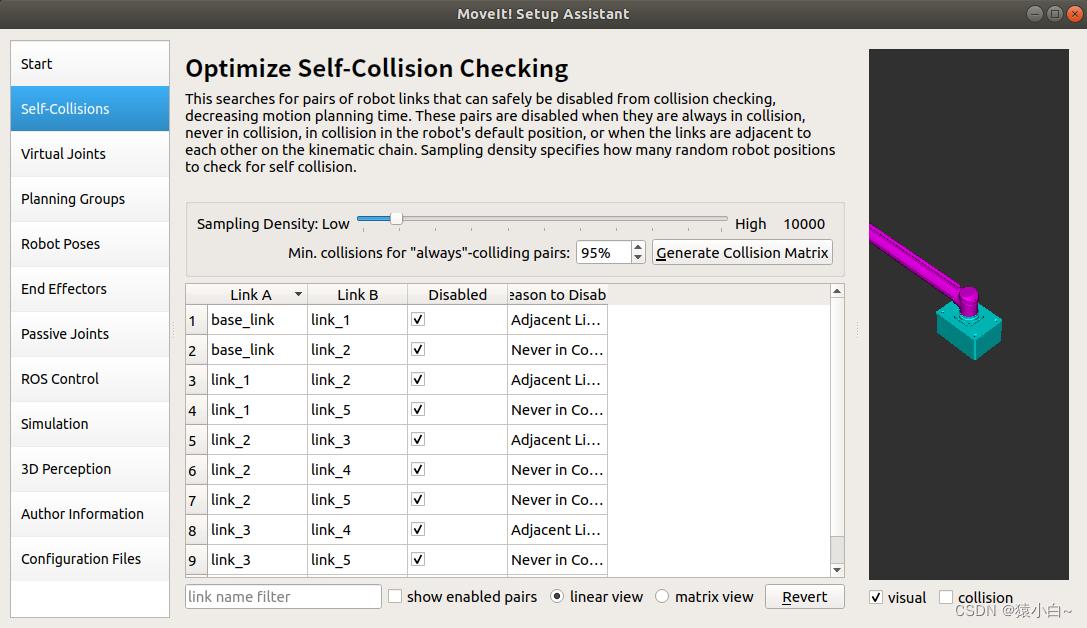Toggle Disabled for link_3 and link_4

click(418, 530)
